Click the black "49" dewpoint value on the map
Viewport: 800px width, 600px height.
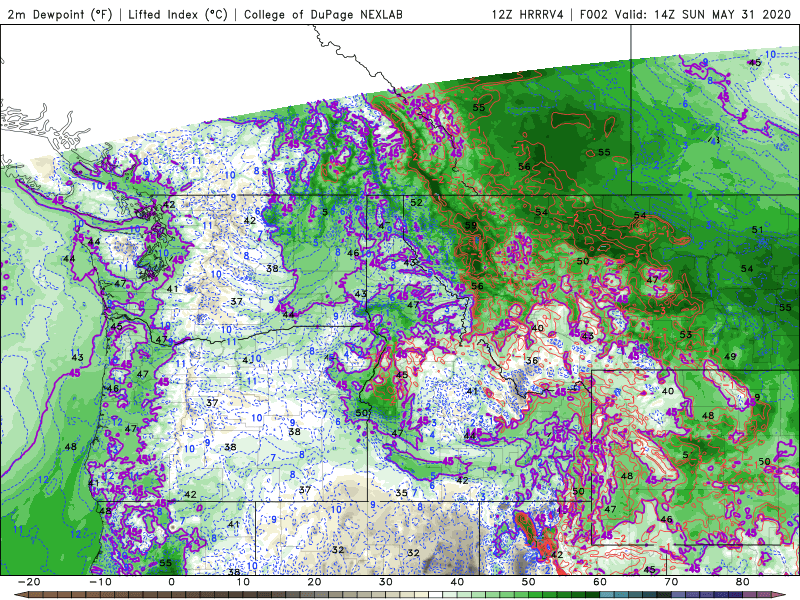click(730, 356)
